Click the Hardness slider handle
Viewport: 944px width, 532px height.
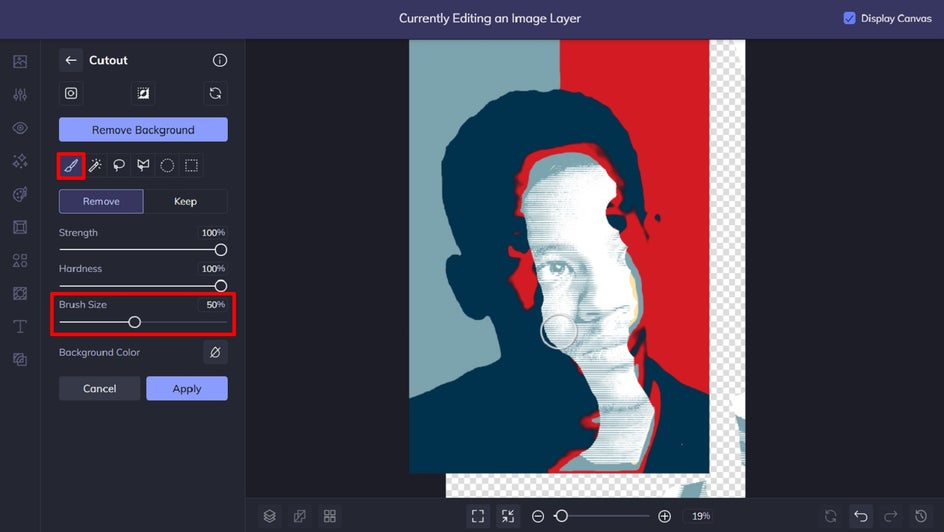pos(221,286)
